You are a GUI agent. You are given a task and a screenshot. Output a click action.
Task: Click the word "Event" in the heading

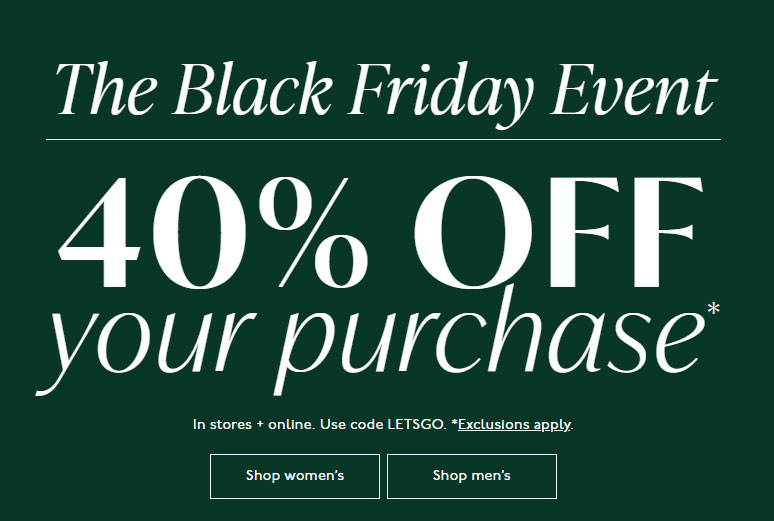click(x=633, y=90)
